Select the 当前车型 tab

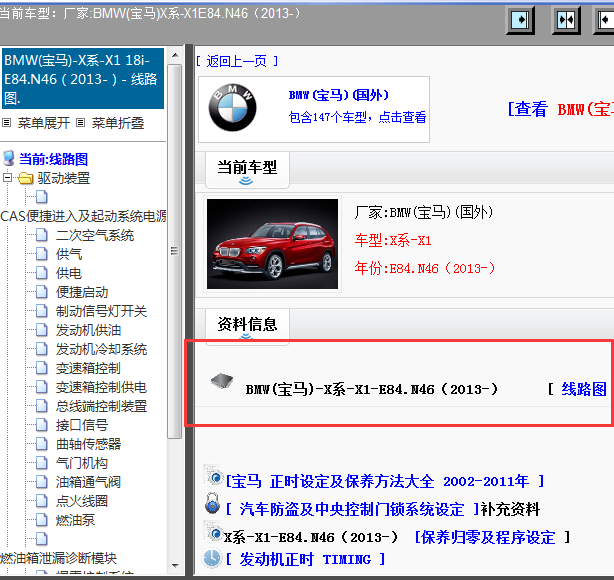click(247, 170)
